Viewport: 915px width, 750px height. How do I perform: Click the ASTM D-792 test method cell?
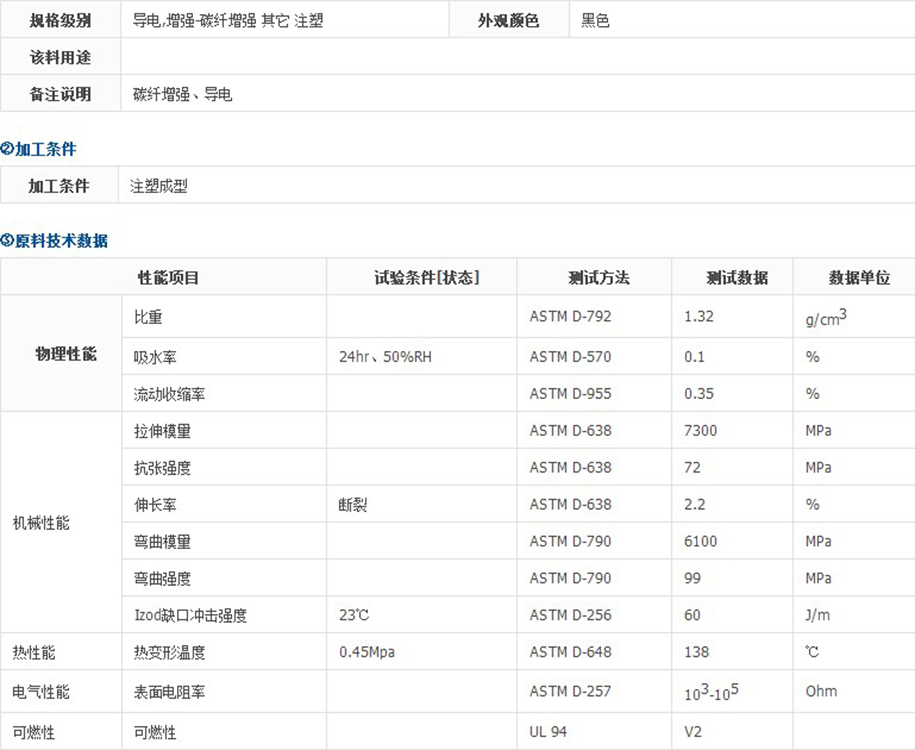click(x=570, y=317)
